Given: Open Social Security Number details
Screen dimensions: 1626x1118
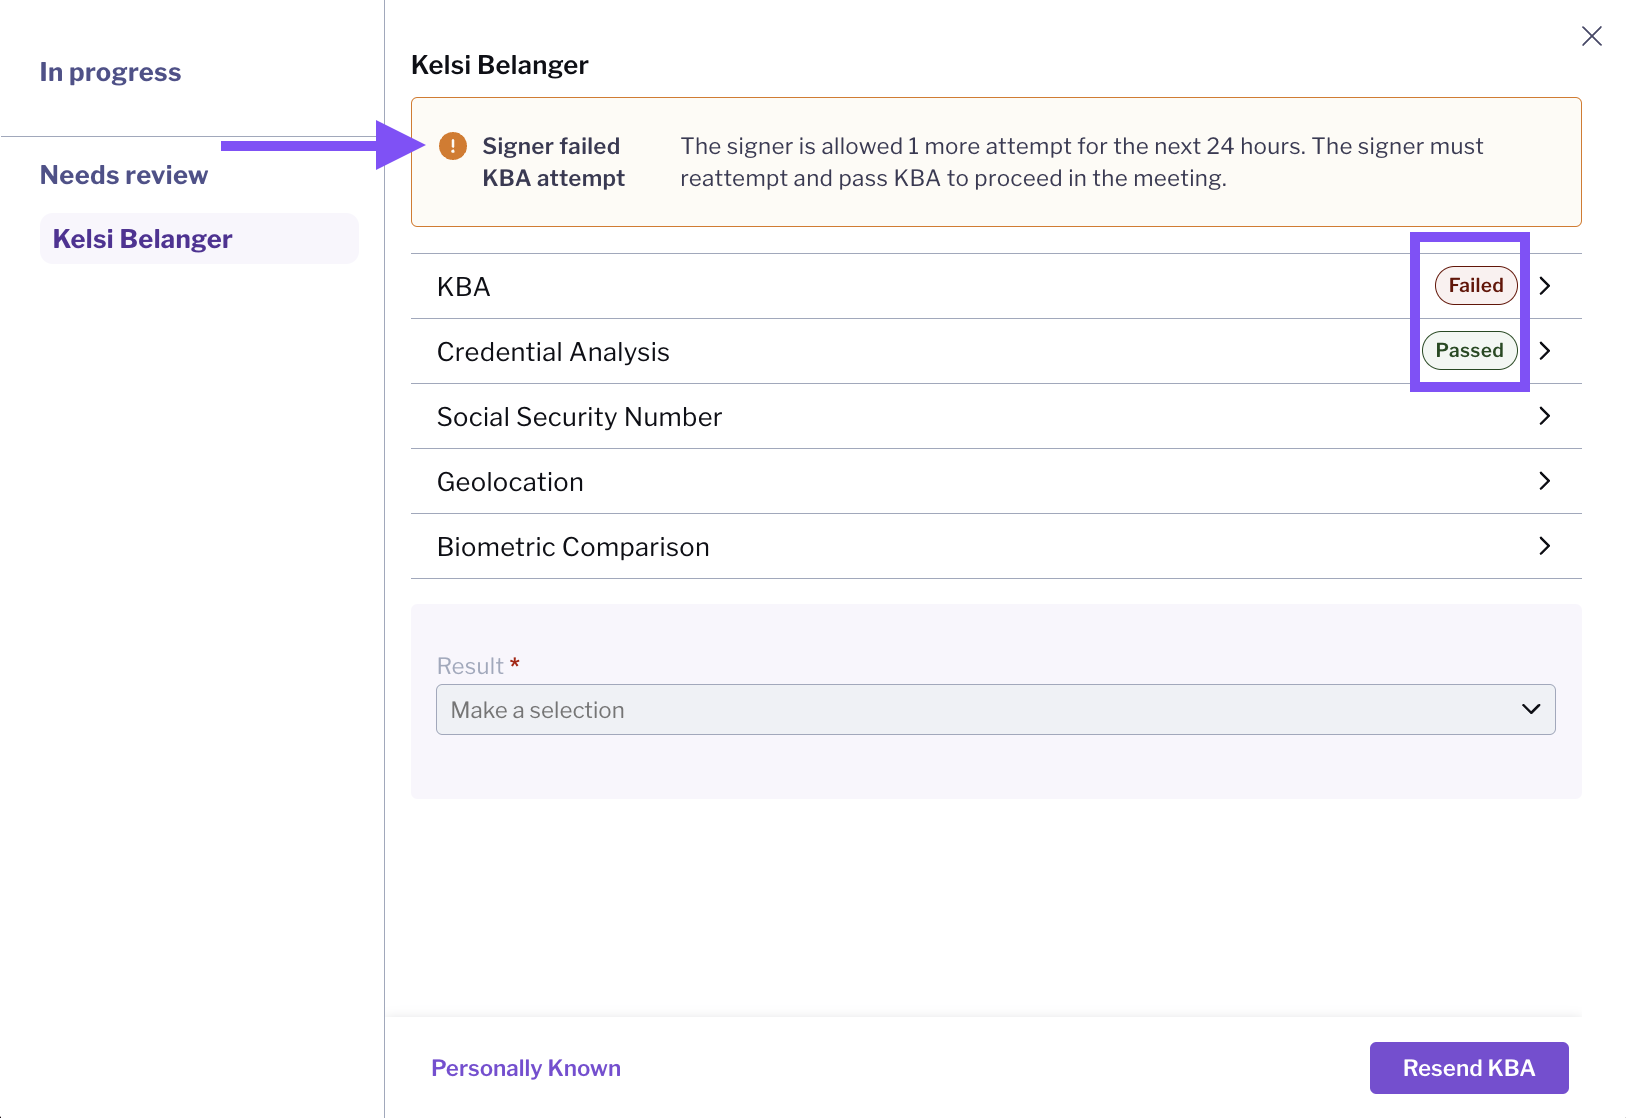Looking at the screenshot, I should (x=1545, y=416).
